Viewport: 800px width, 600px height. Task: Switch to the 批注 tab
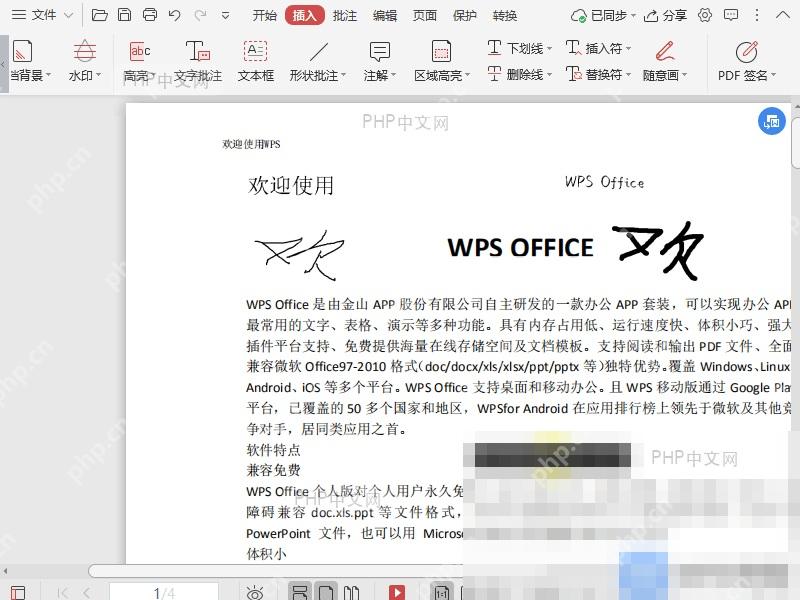[345, 16]
